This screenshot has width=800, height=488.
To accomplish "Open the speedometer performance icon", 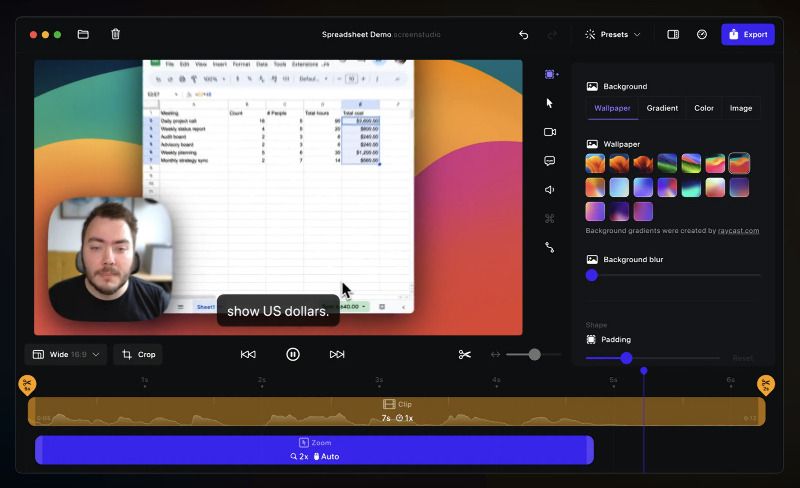I will [x=702, y=34].
